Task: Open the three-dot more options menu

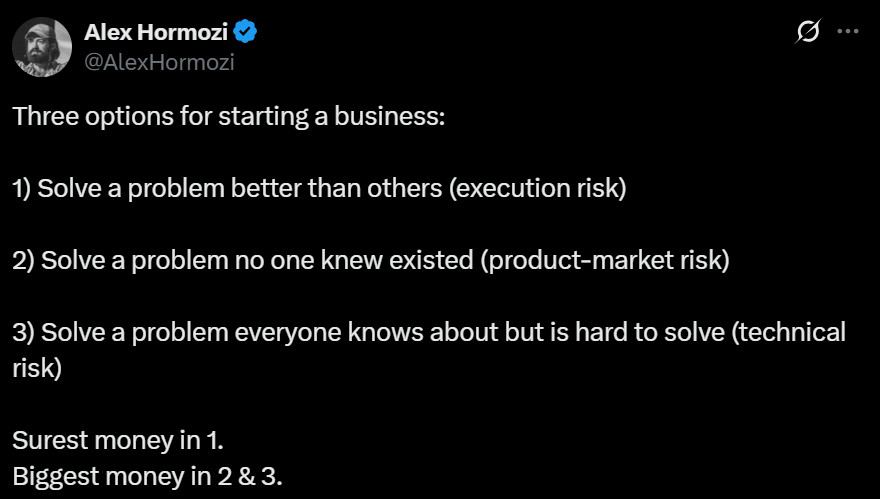Action: (x=847, y=32)
